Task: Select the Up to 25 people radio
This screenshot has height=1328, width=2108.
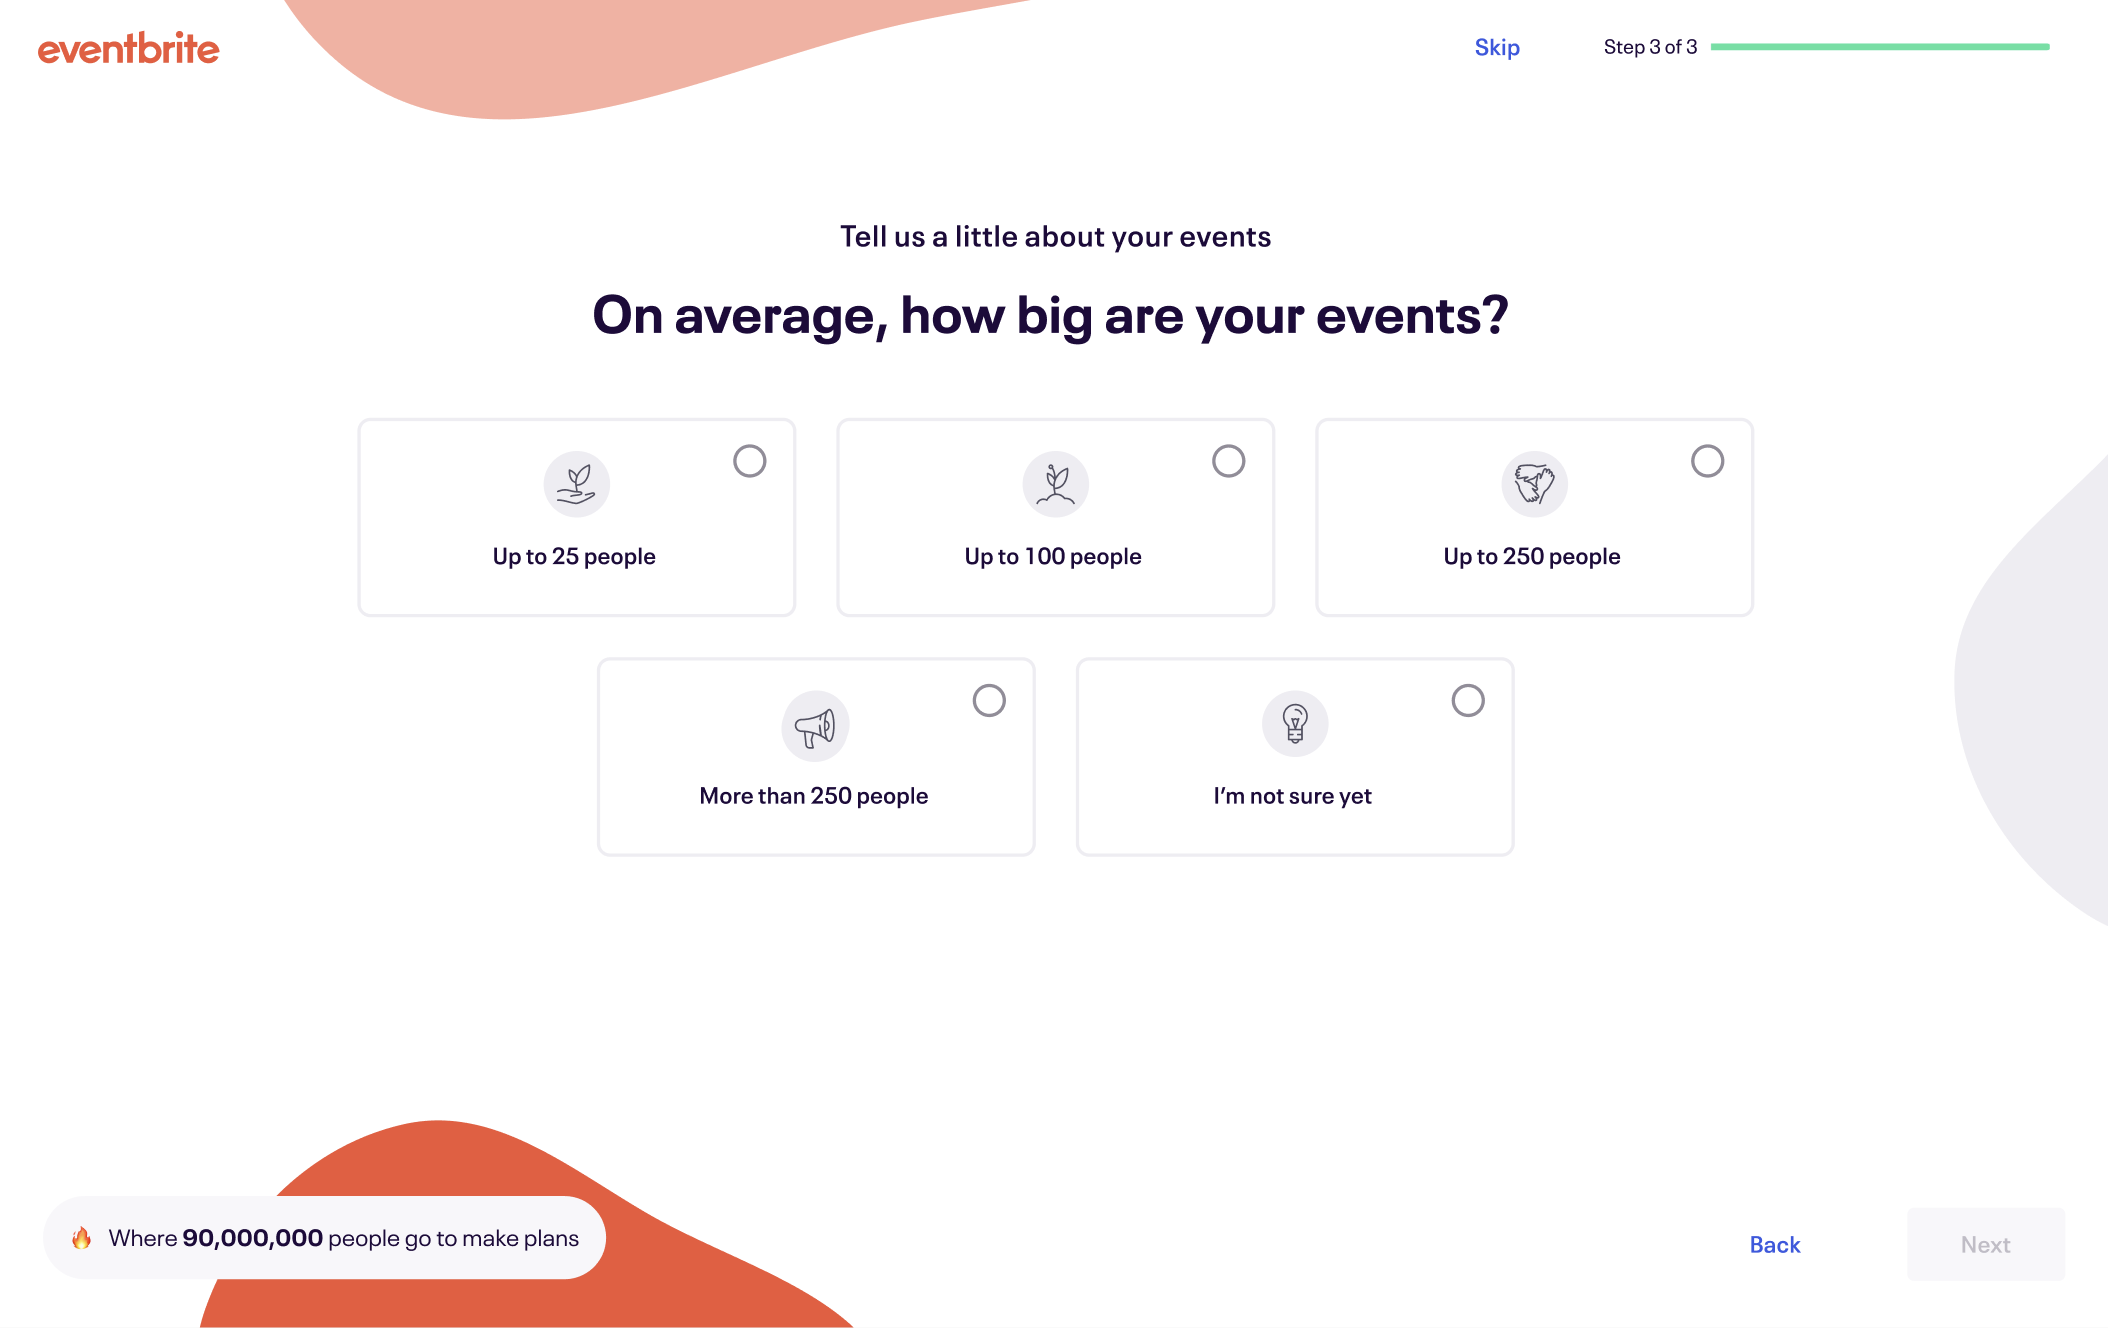Action: pyautogui.click(x=749, y=461)
